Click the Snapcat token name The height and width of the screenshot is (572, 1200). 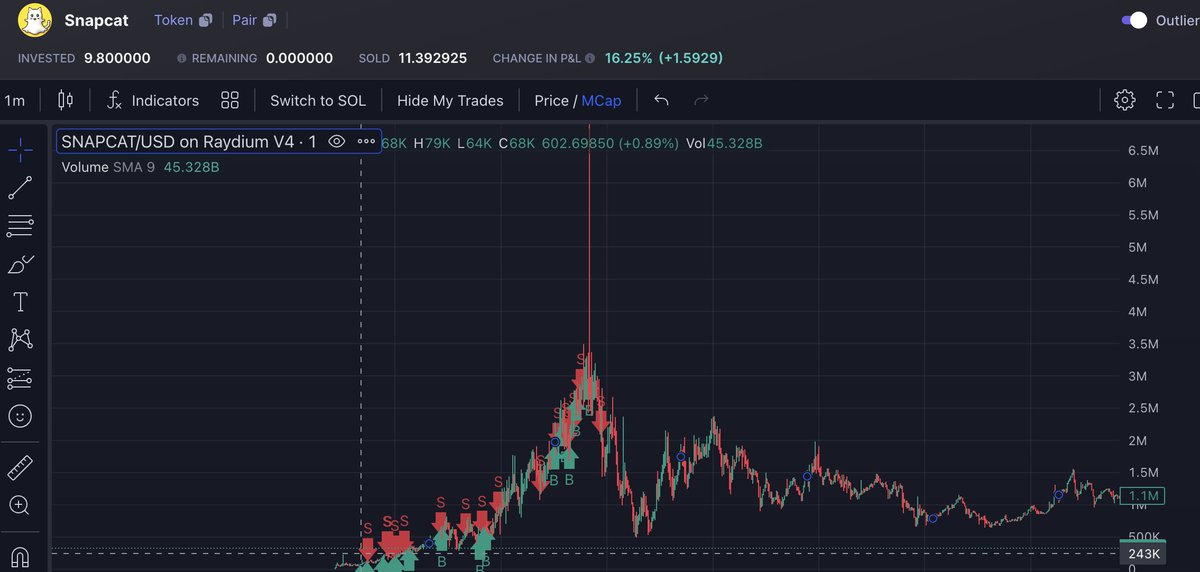(x=96, y=20)
